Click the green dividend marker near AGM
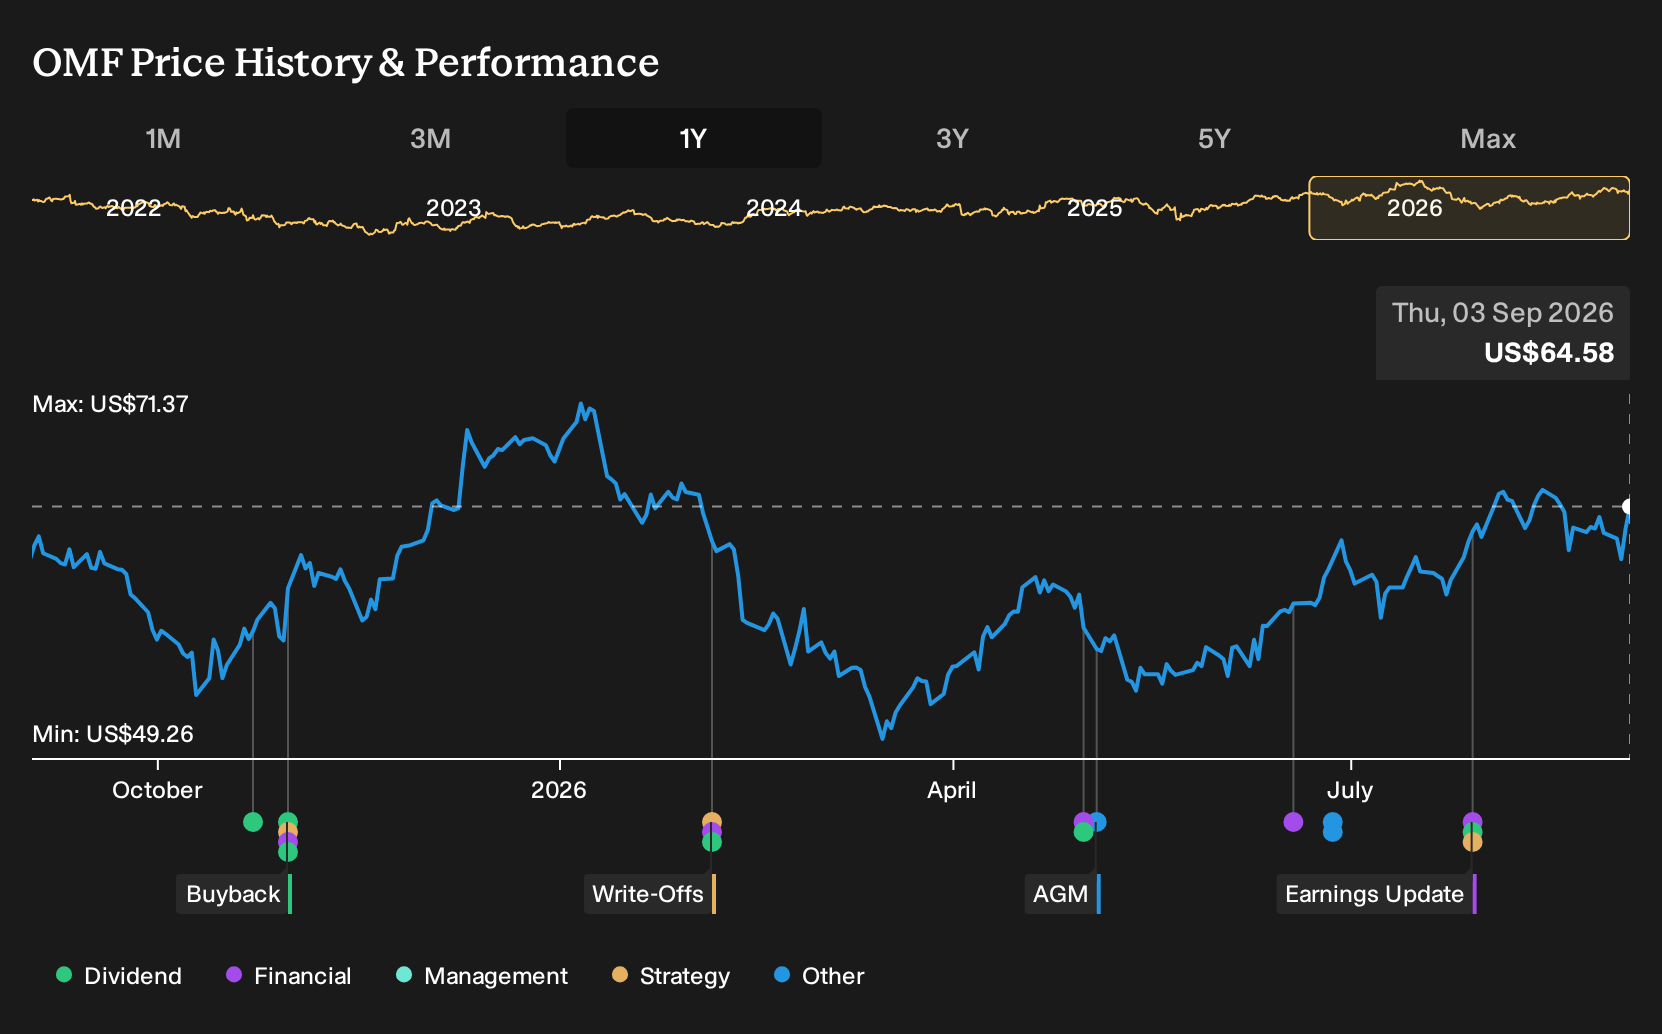Viewport: 1662px width, 1034px height. (1083, 832)
